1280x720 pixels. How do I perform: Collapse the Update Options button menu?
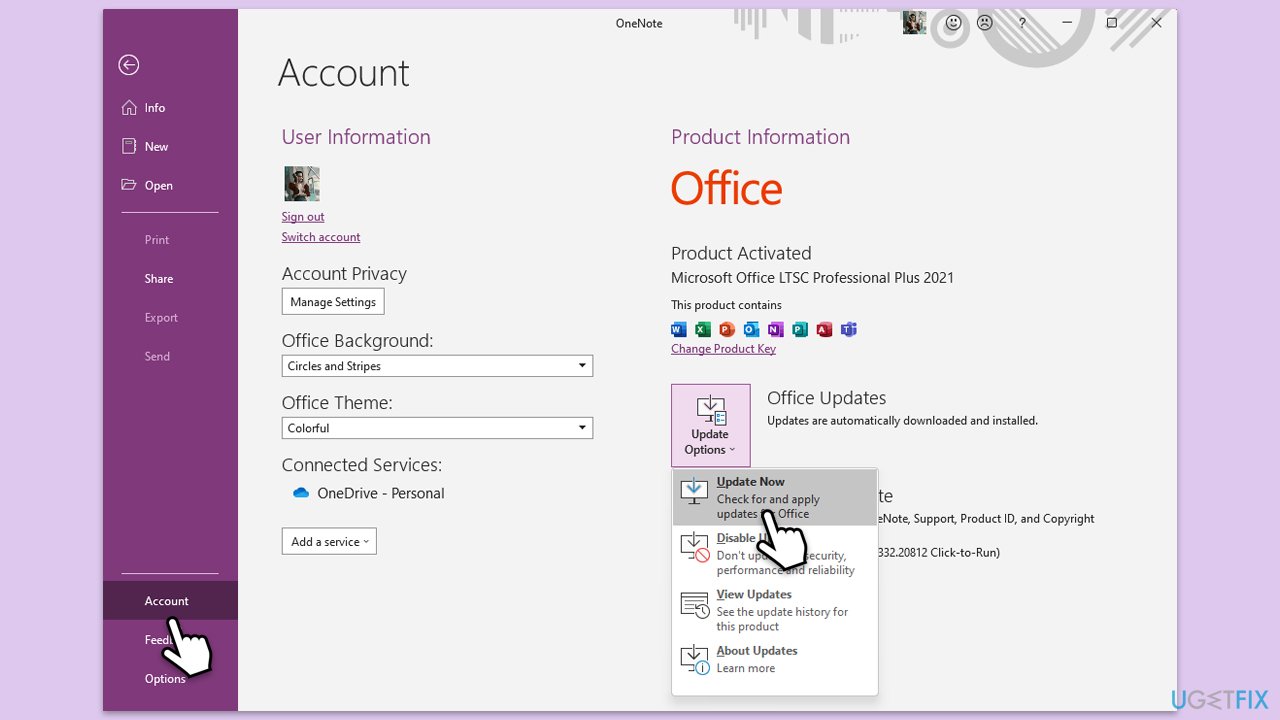pos(710,425)
